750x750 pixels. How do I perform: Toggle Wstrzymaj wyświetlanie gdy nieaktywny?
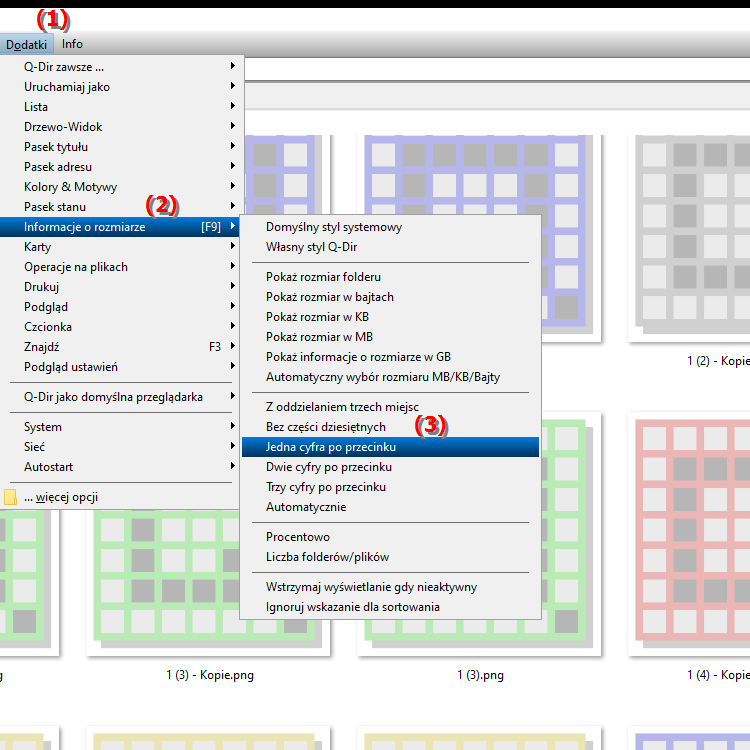(x=390, y=587)
